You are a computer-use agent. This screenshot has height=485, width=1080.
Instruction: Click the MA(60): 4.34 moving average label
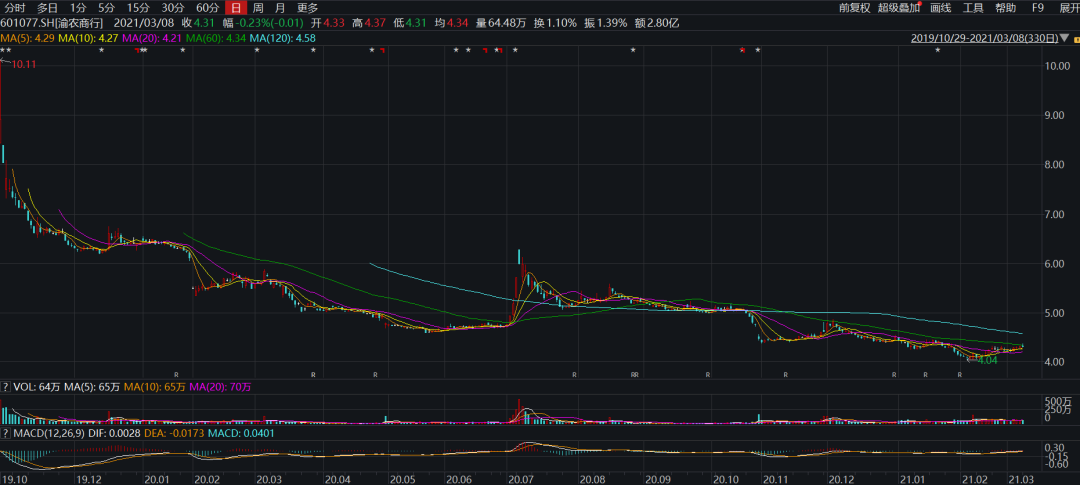(216, 38)
